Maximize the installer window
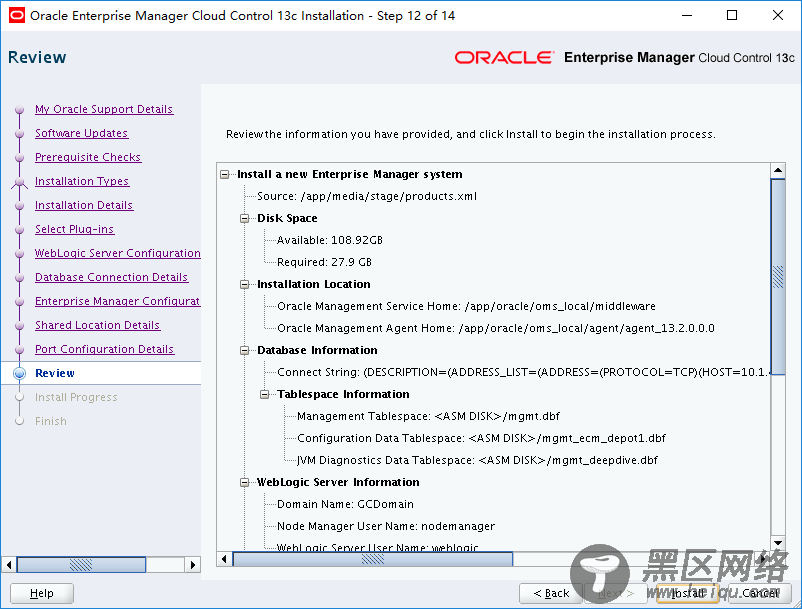 pos(732,15)
